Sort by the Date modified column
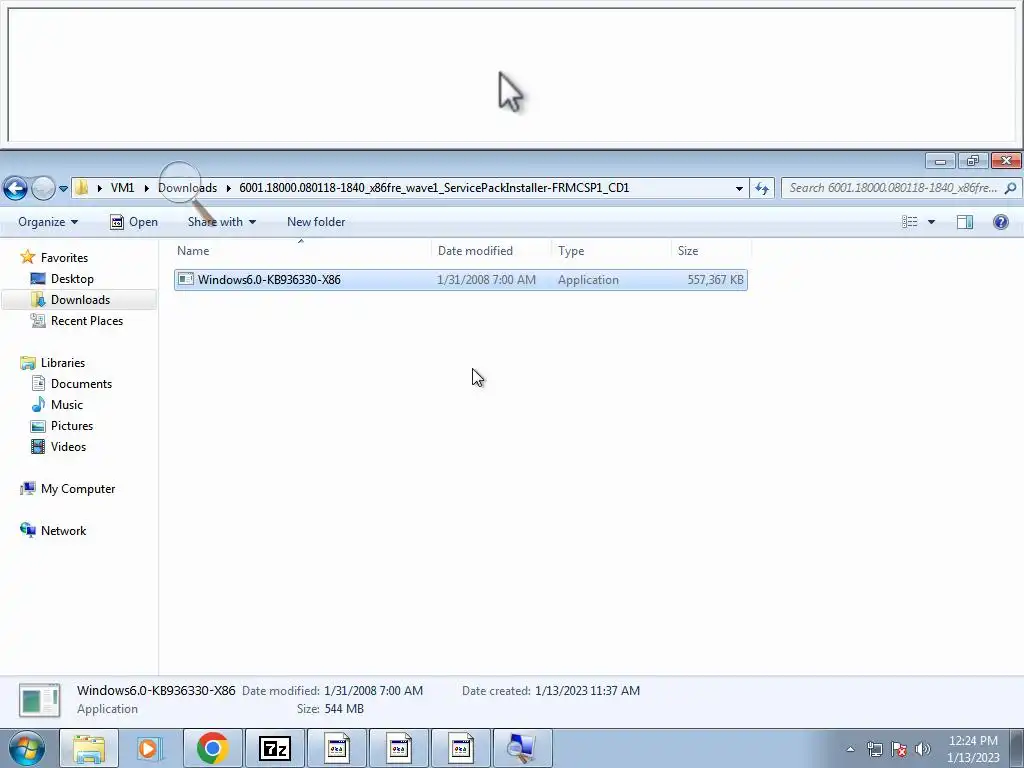 tap(475, 251)
